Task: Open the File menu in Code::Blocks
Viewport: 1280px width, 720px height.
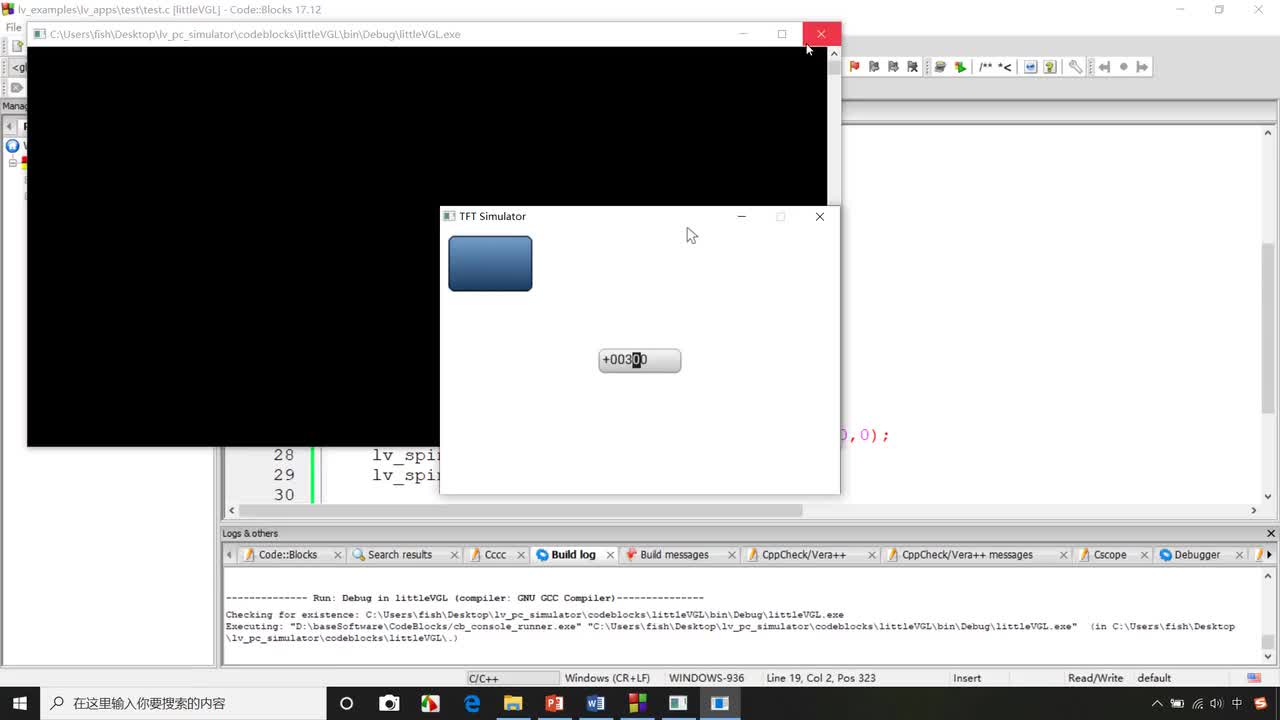Action: tap(13, 27)
